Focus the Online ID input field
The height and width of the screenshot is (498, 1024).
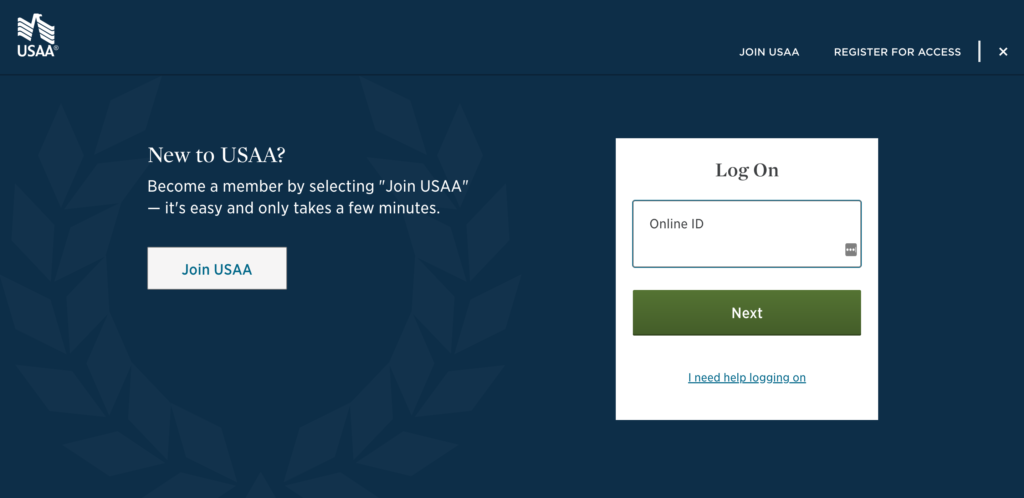746,234
